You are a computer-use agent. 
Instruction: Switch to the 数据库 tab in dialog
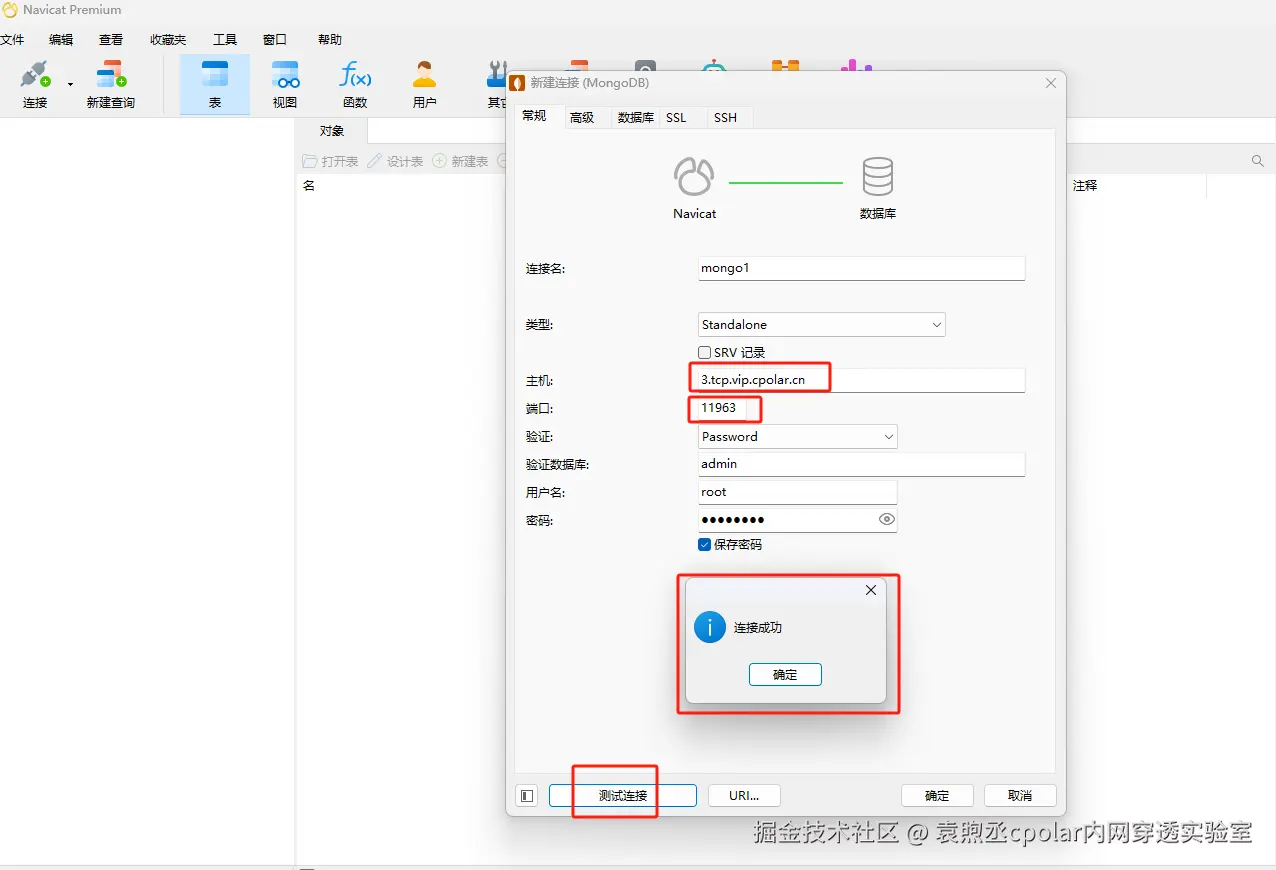click(x=636, y=117)
